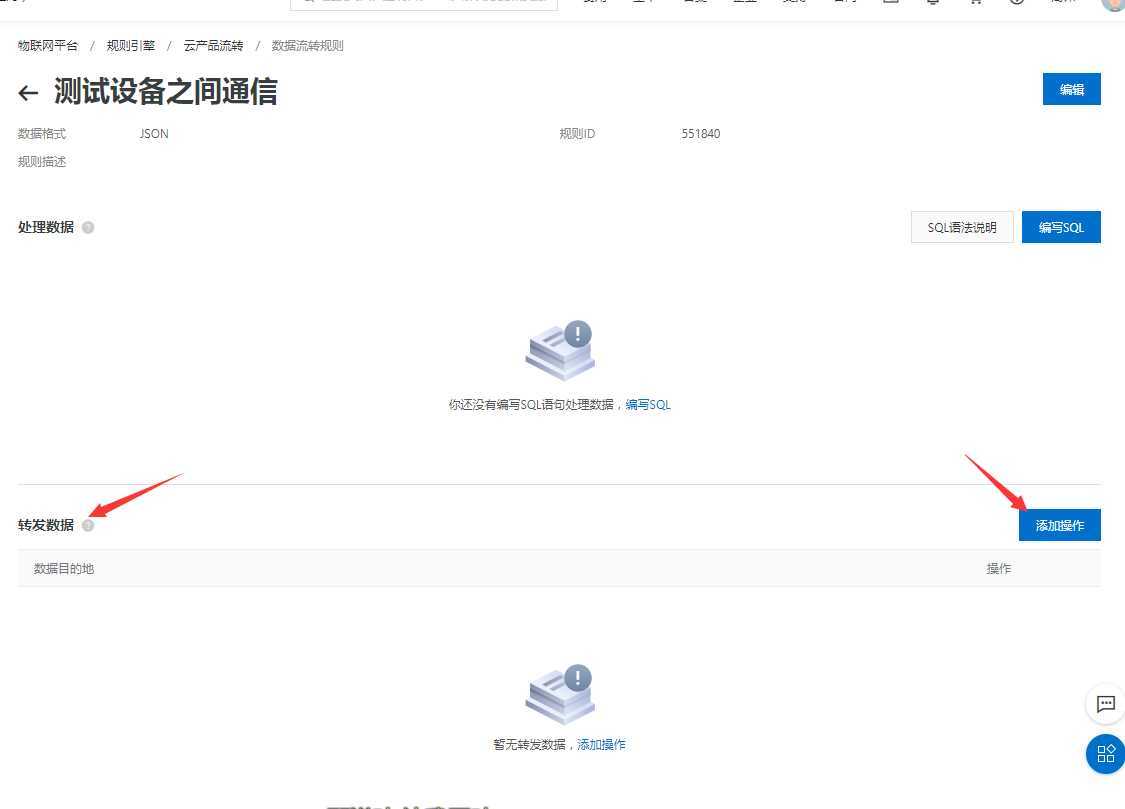Open the 物联网平台 breadcrumb link

pyautogui.click(x=48, y=45)
